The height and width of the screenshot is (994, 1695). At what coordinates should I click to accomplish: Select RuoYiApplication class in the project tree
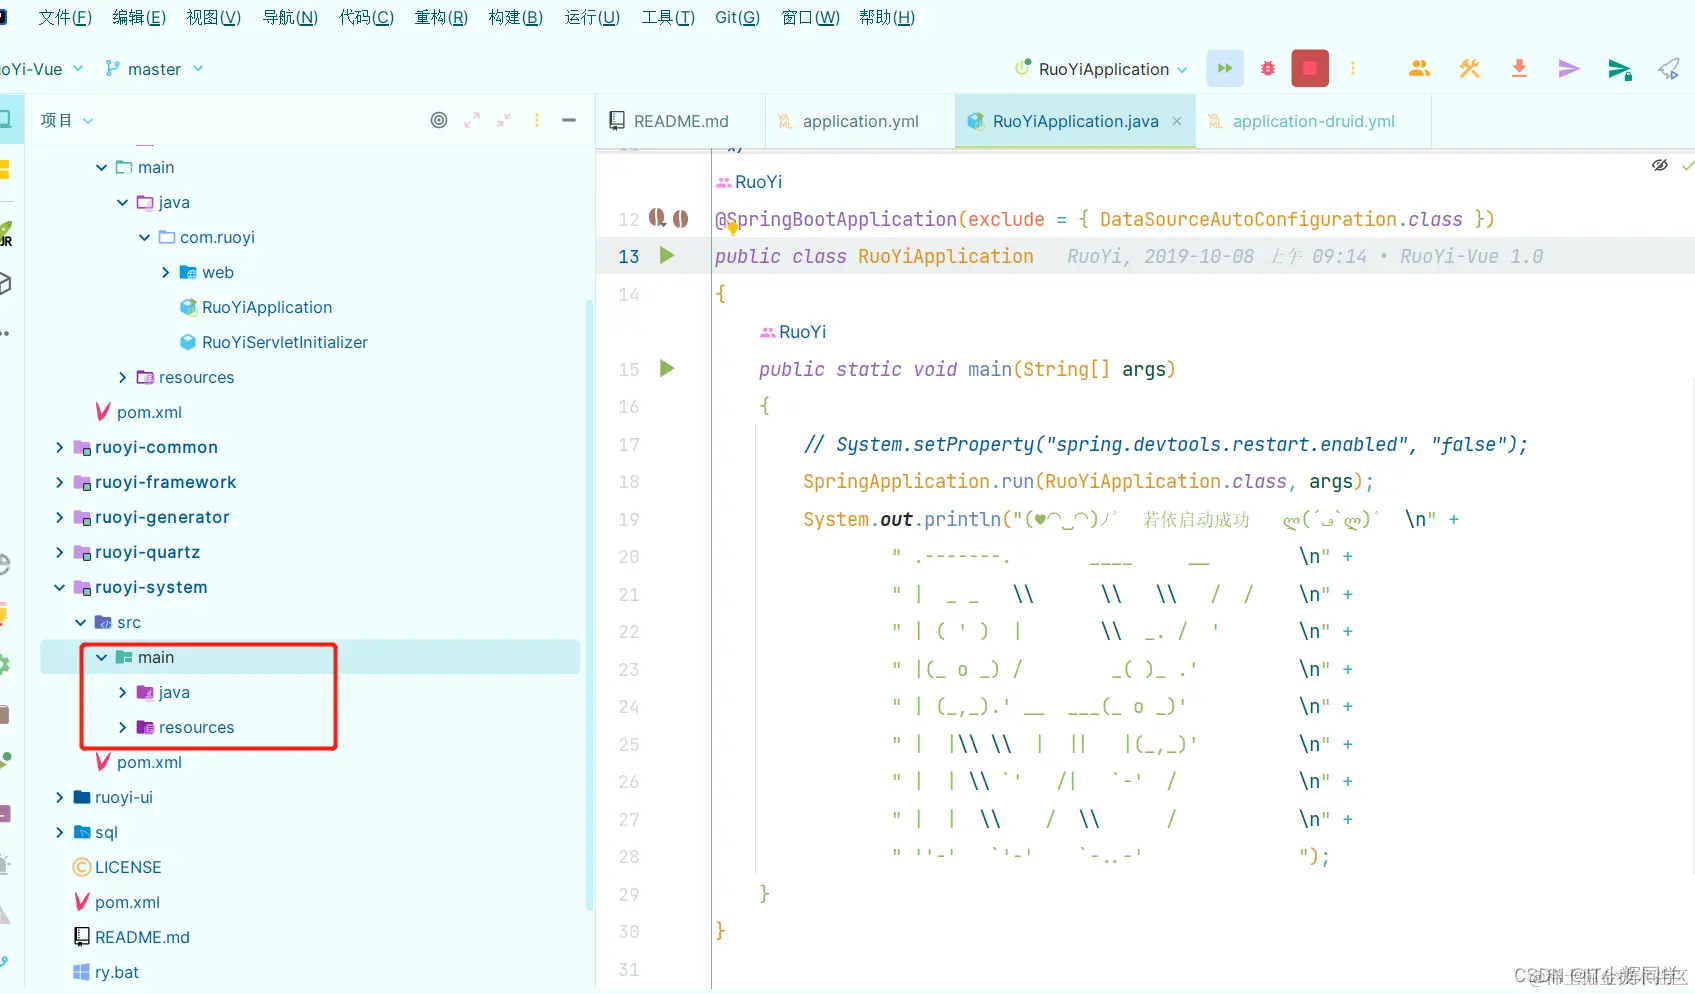(267, 307)
